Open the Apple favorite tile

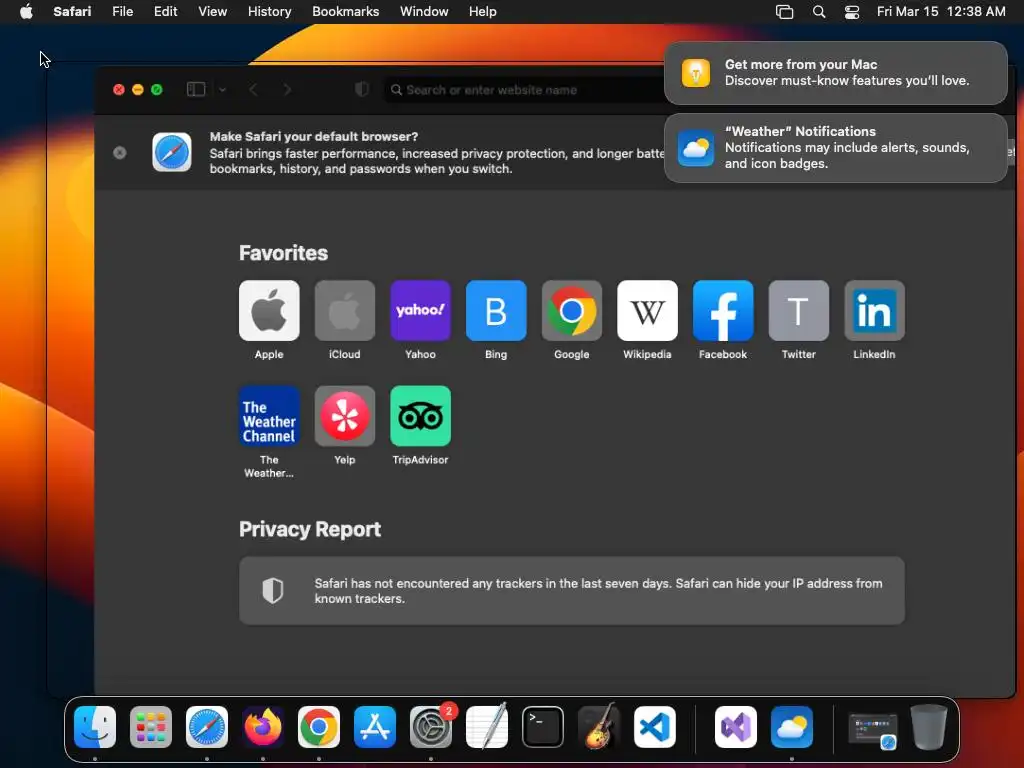pos(269,310)
